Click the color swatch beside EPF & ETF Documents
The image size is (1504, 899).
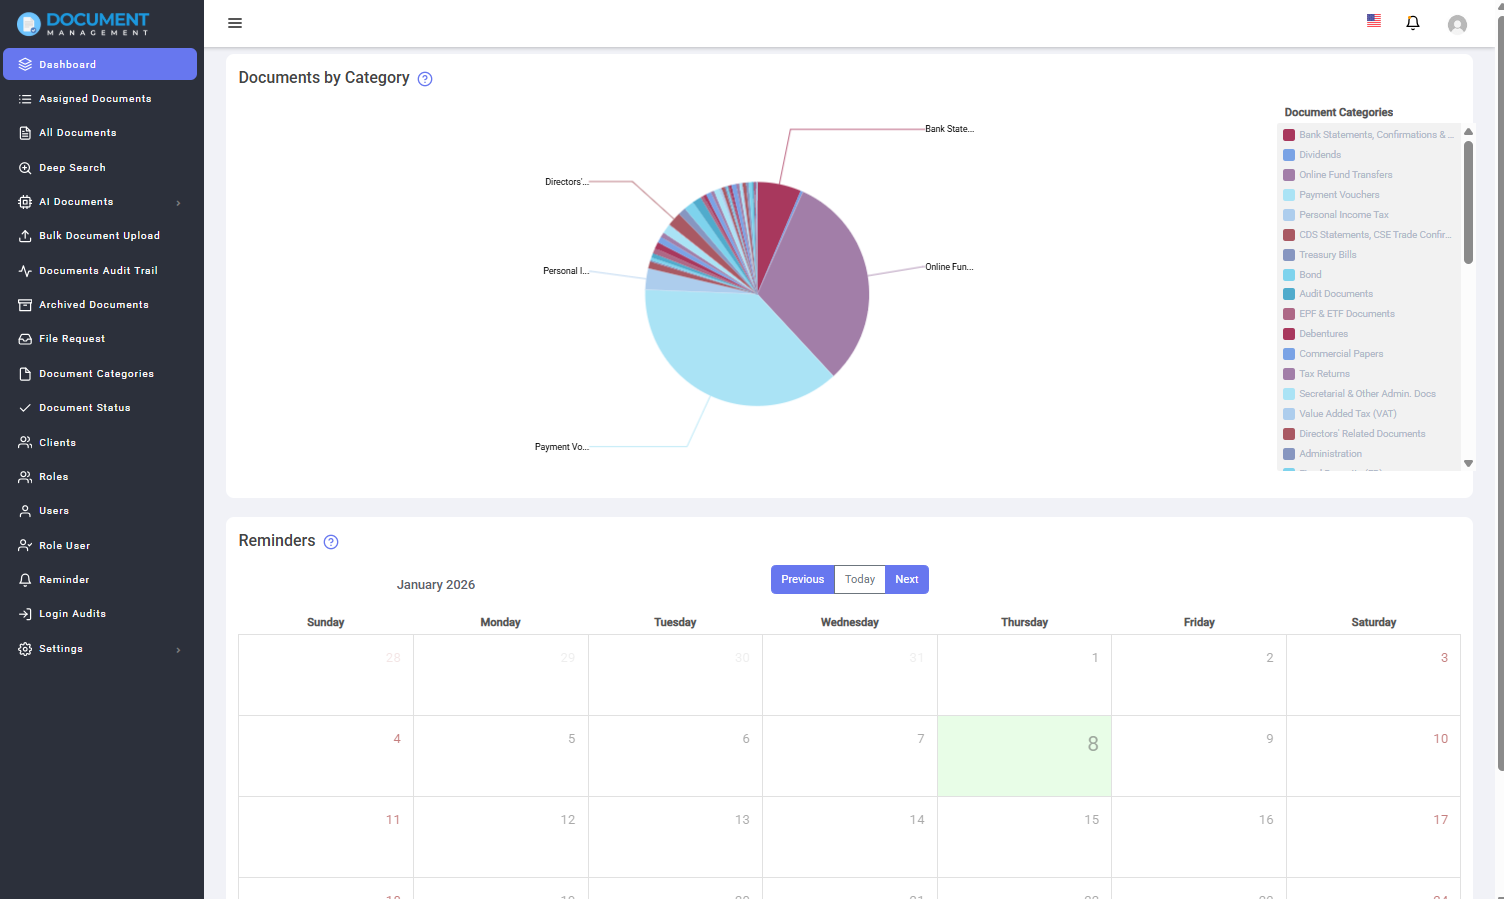tap(1290, 313)
